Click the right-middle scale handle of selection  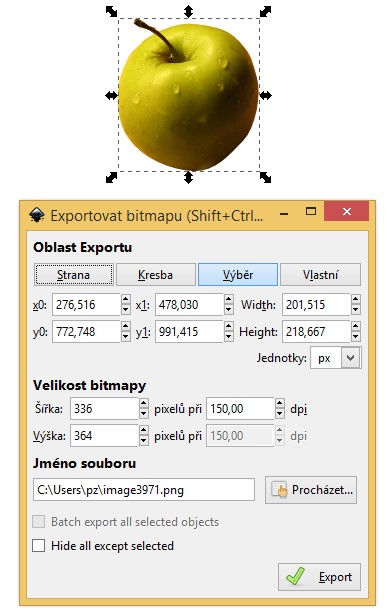tap(265, 95)
